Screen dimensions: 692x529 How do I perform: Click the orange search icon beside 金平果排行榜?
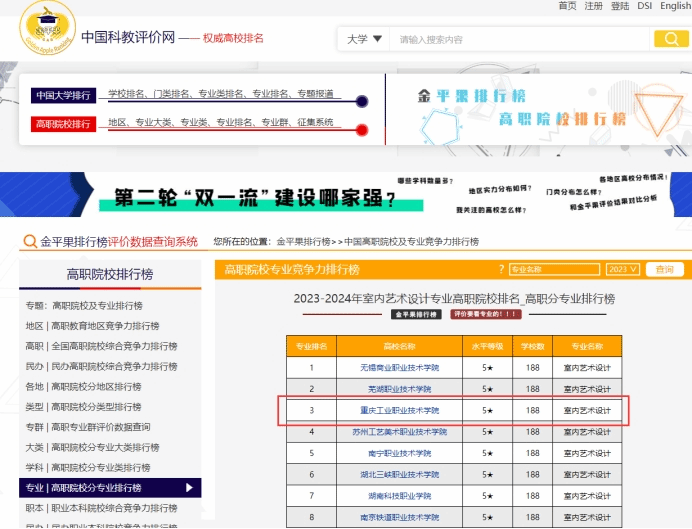(x=31, y=242)
